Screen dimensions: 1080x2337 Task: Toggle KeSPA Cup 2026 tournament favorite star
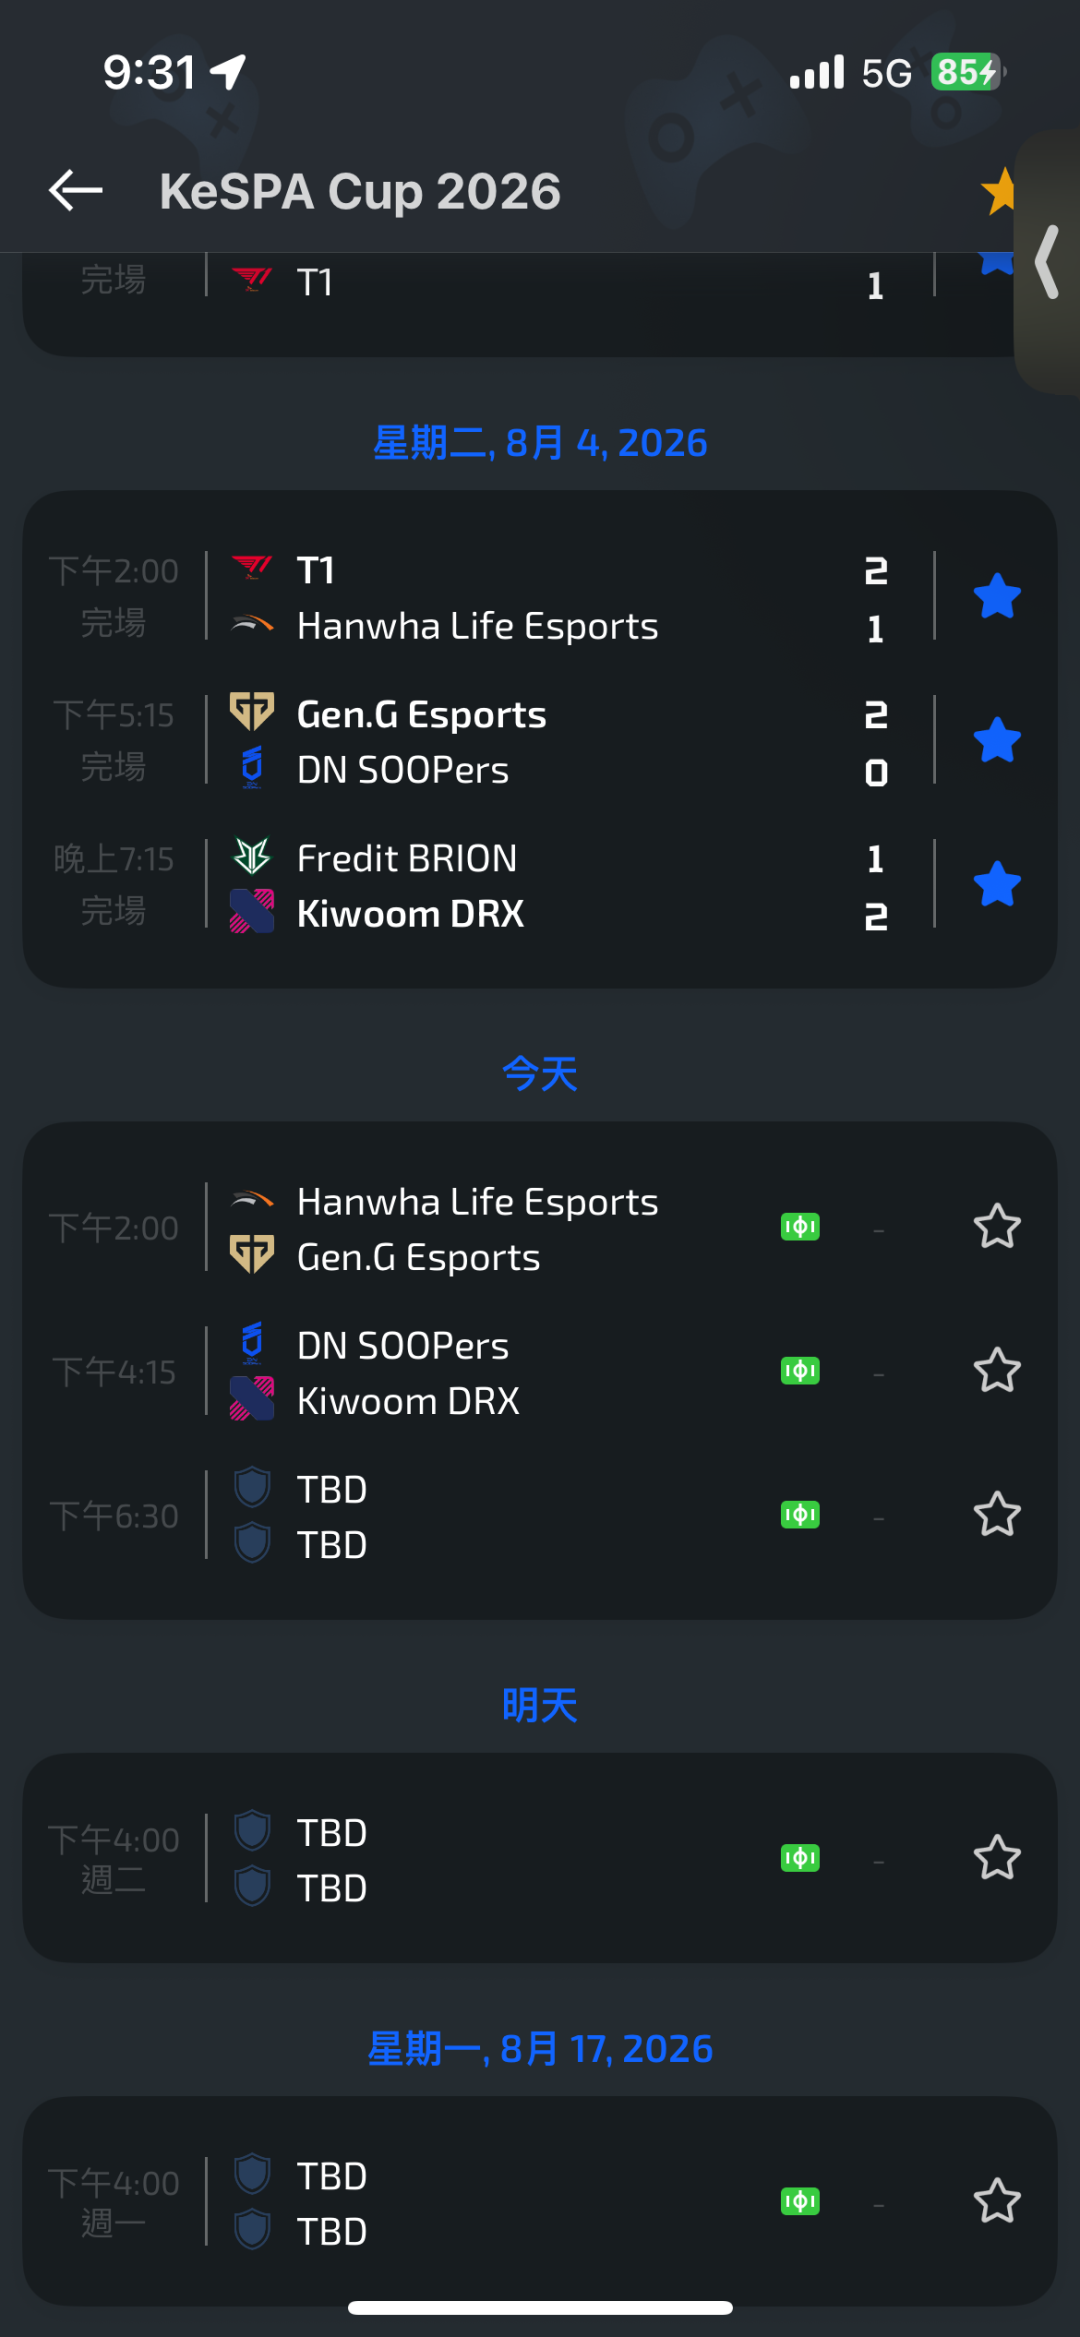click(999, 190)
